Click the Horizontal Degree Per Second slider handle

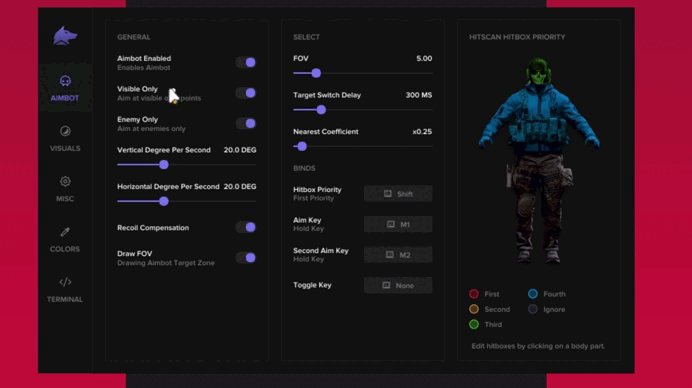click(164, 201)
